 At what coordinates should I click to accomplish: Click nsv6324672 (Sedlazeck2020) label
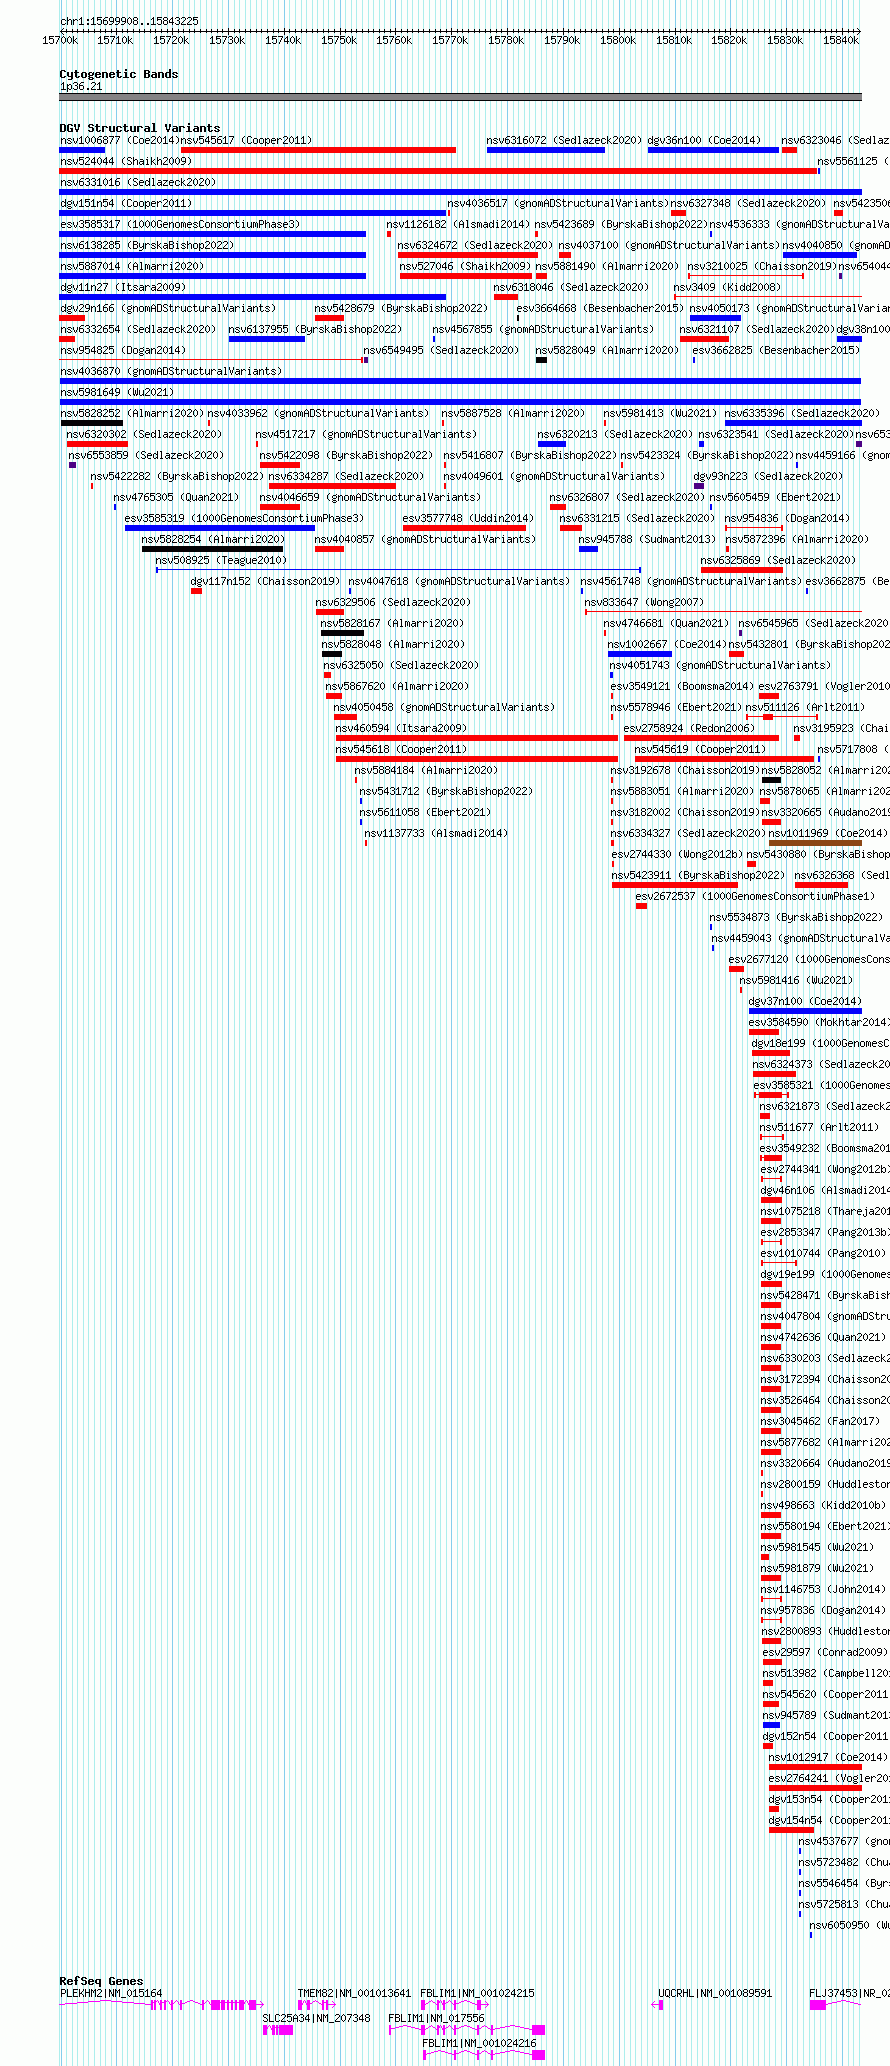pyautogui.click(x=475, y=245)
